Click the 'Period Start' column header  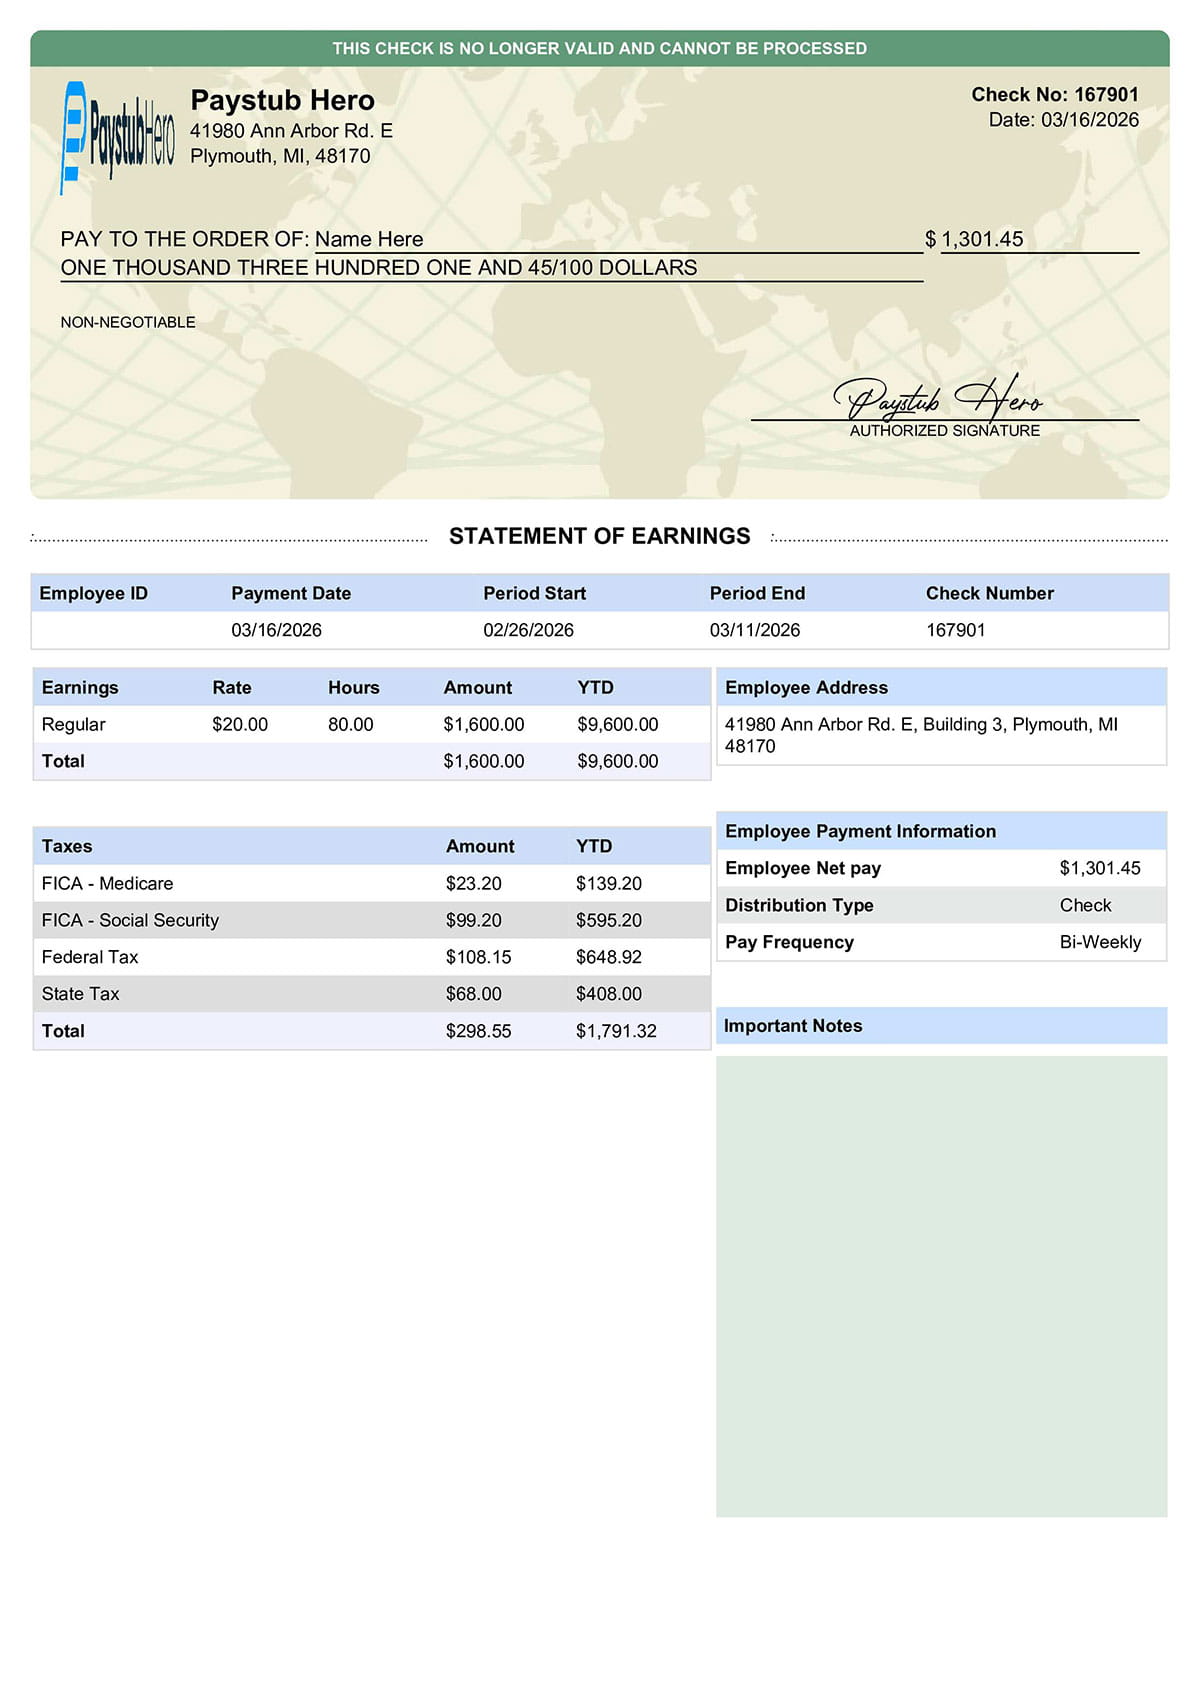(x=535, y=593)
